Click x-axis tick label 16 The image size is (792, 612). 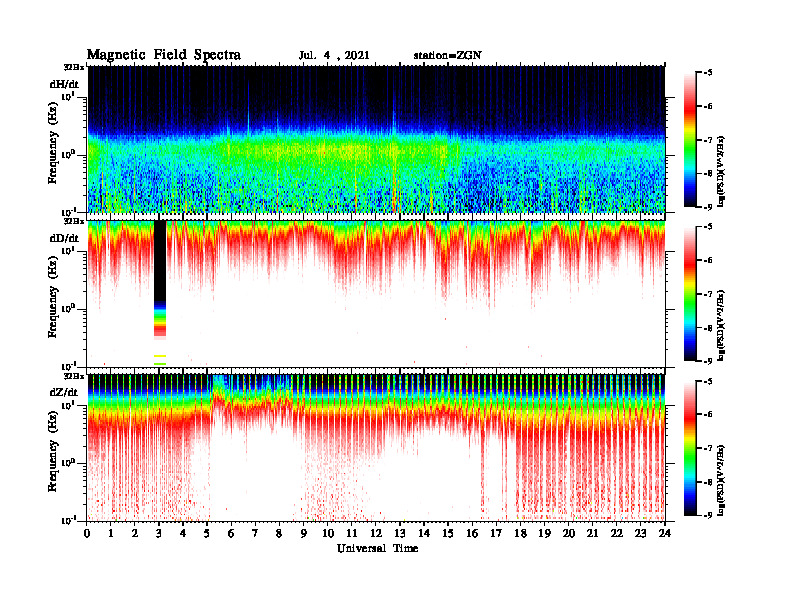472,534
